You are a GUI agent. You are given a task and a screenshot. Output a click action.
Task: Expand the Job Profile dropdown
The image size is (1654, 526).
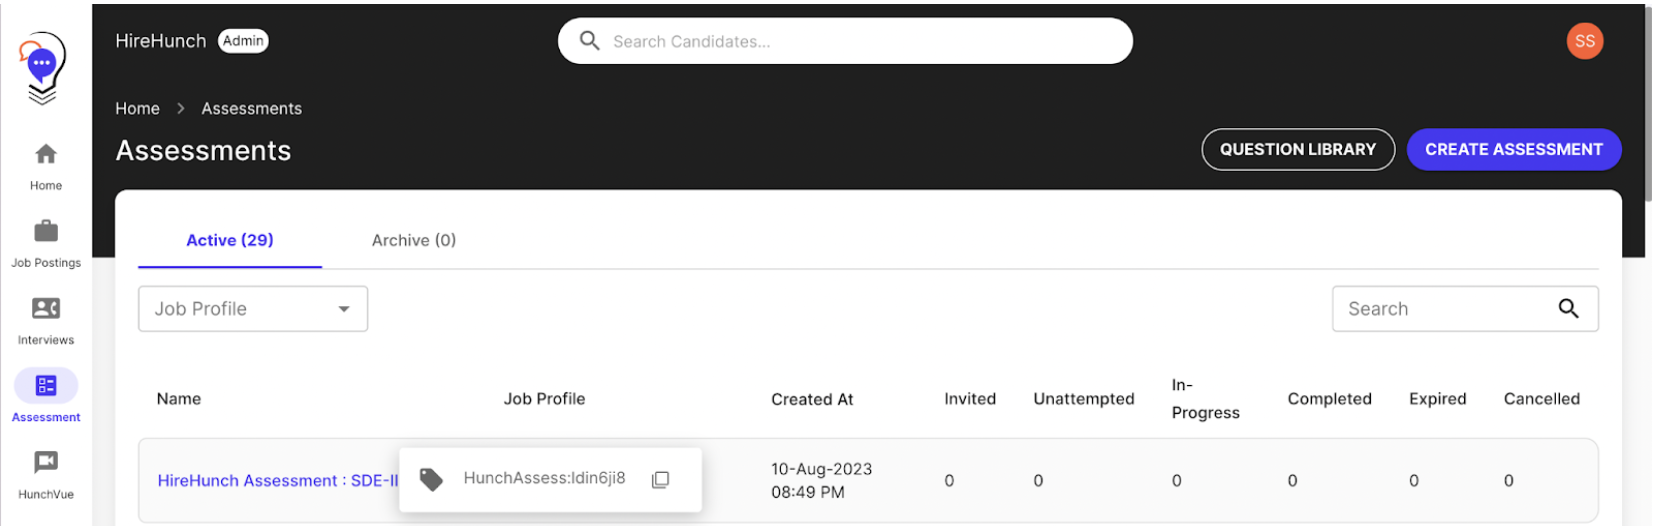(252, 309)
